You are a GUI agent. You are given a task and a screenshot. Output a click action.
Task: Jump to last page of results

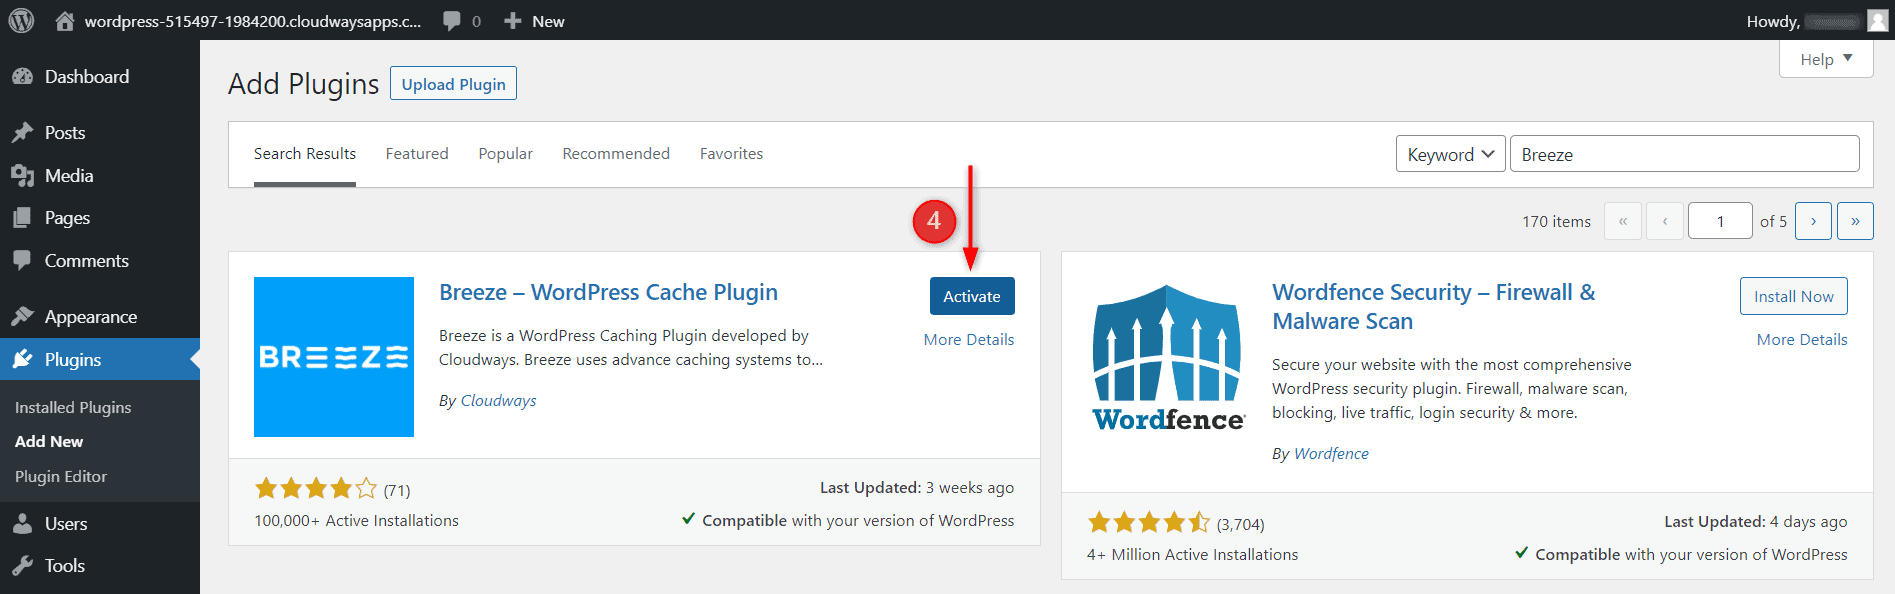click(1854, 221)
